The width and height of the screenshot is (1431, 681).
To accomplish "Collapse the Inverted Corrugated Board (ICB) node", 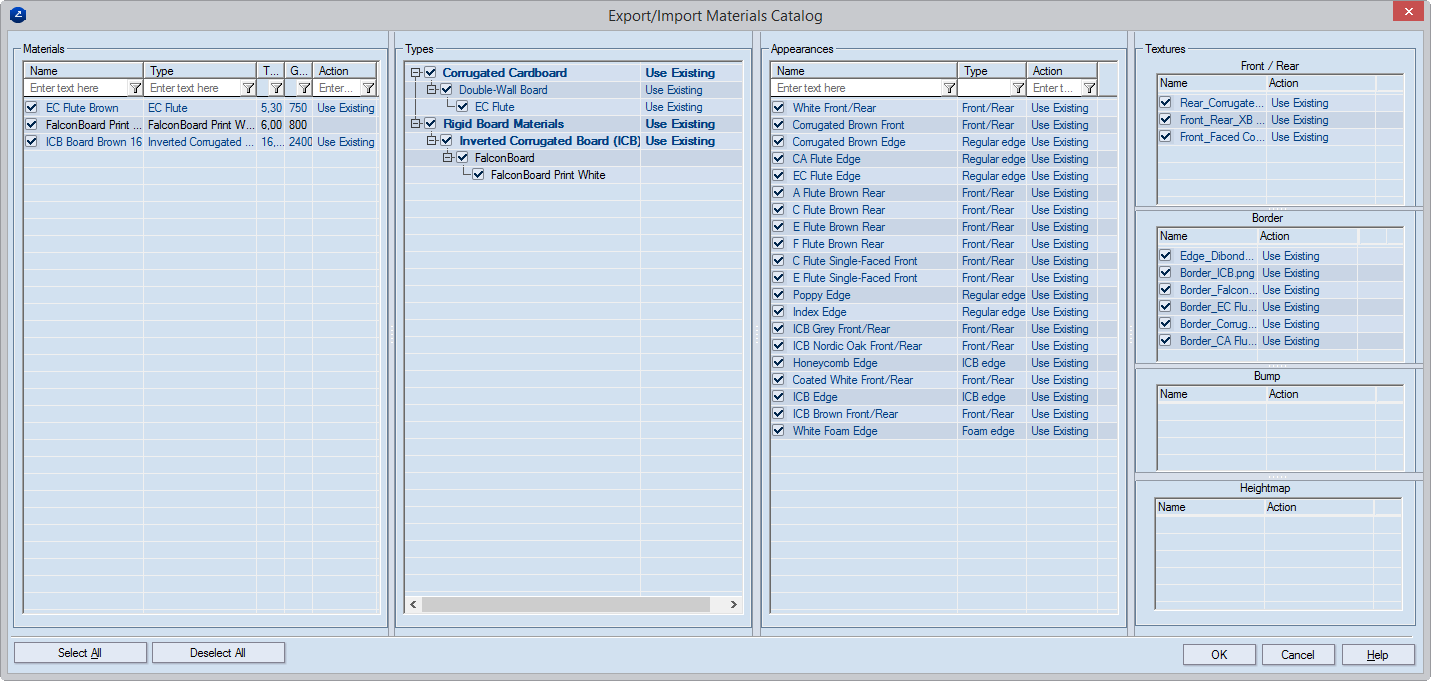I will pos(432,141).
